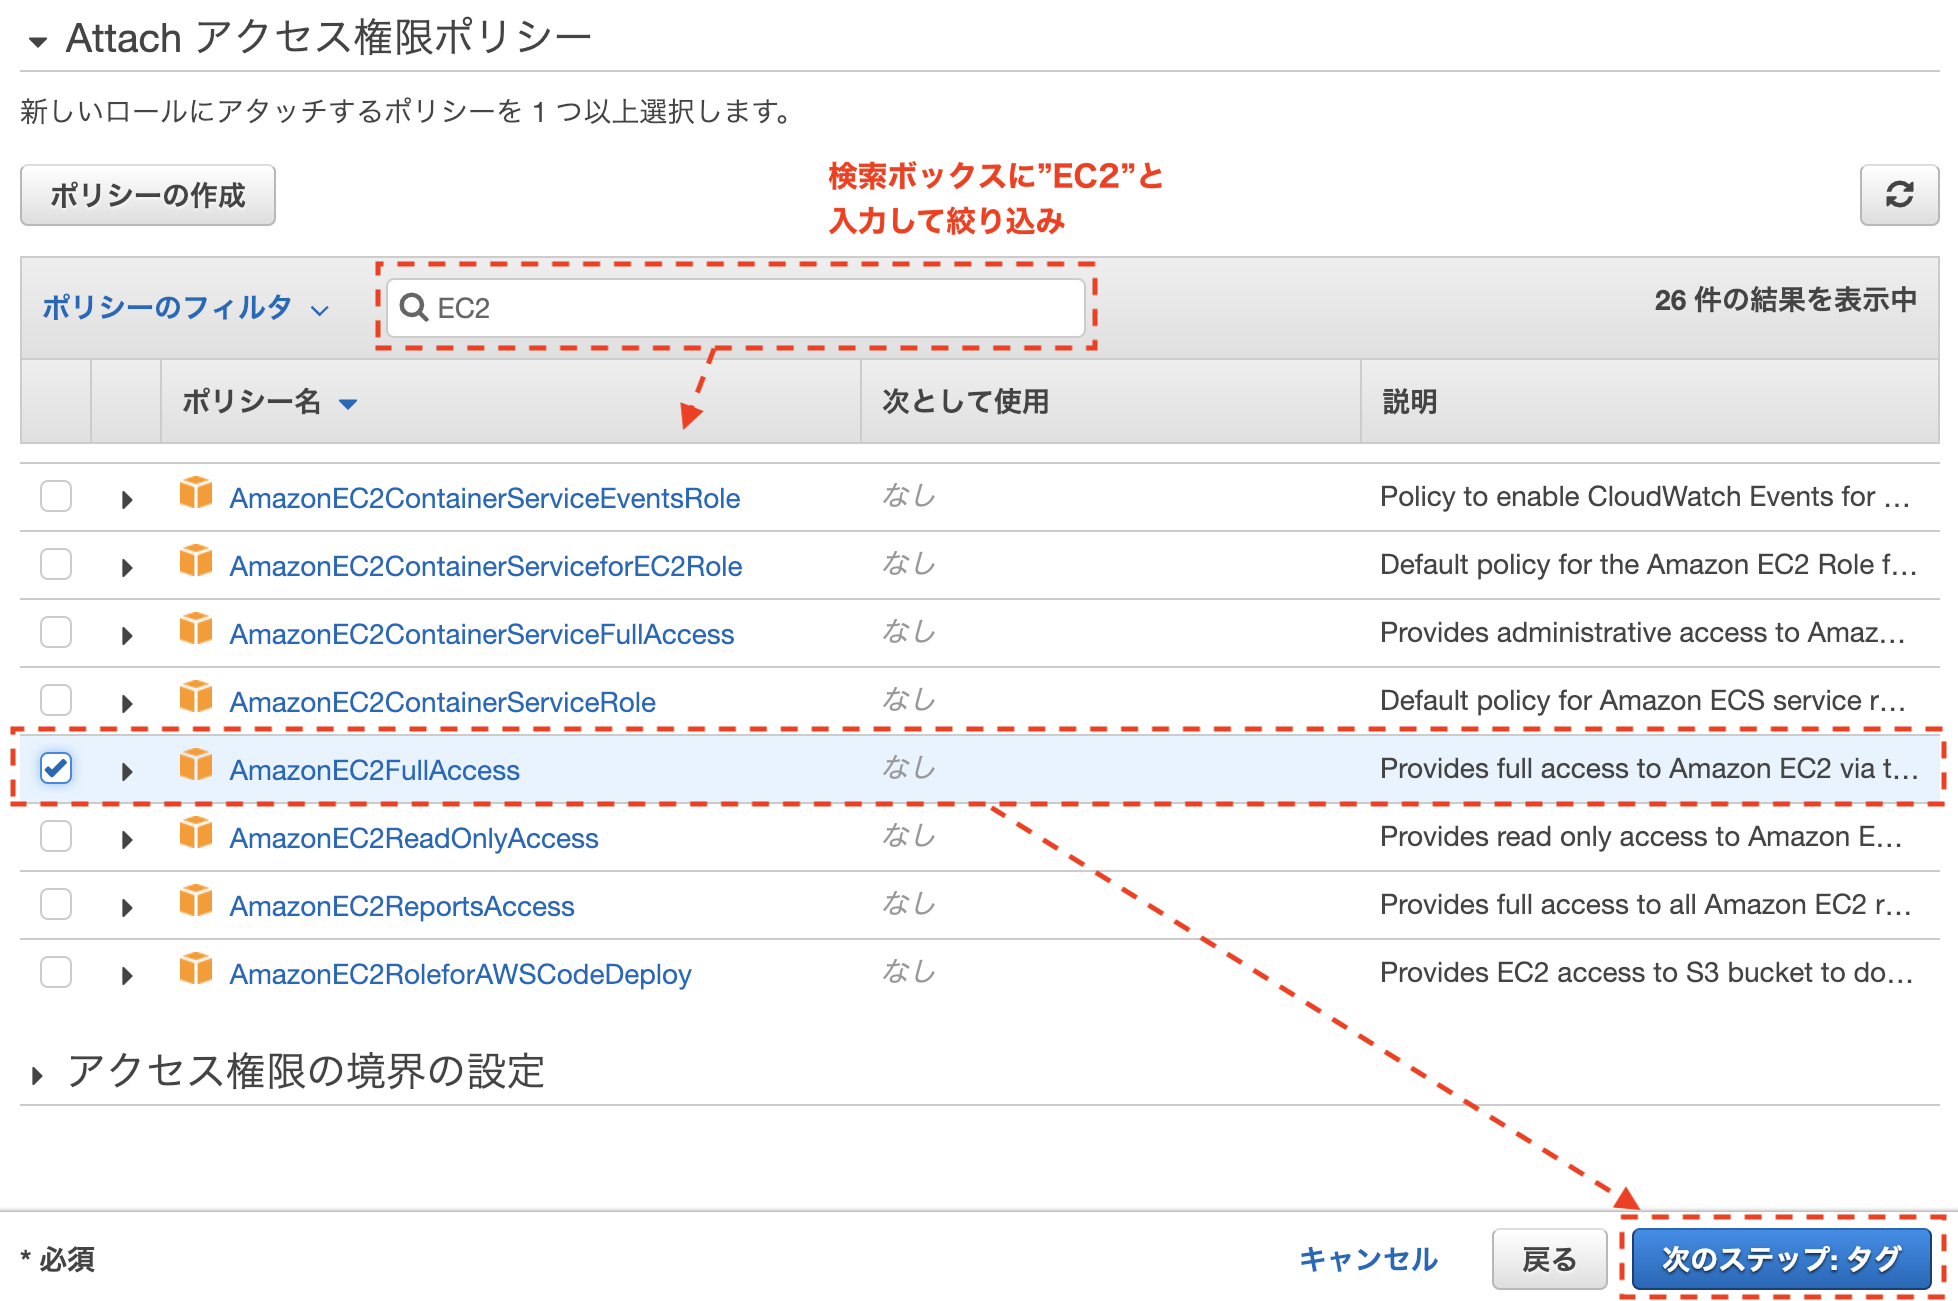Click the AmazonEC2ReadOnlyAccess policy cube icon

coord(196,834)
